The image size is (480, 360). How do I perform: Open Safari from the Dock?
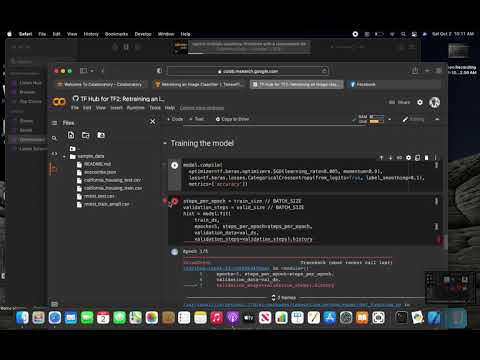coord(55,318)
